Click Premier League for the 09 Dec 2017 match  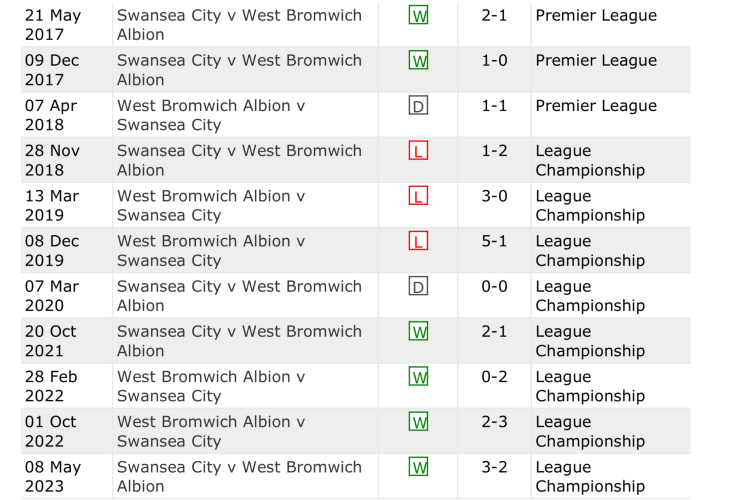point(596,61)
